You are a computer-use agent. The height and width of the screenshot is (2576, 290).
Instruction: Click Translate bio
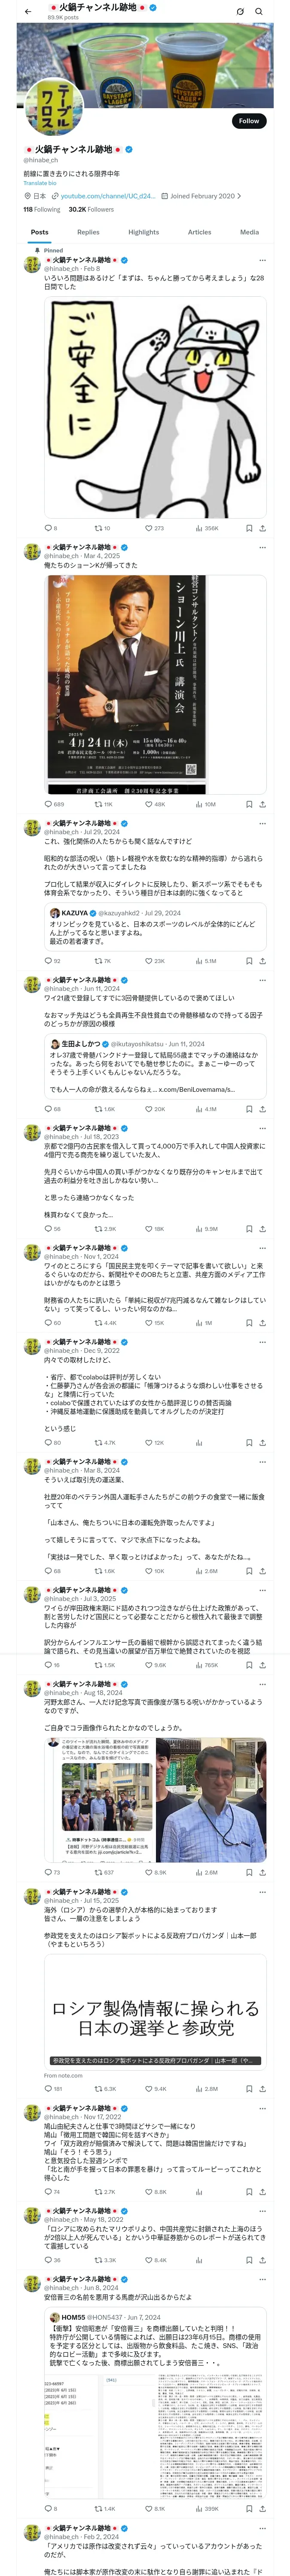(40, 183)
